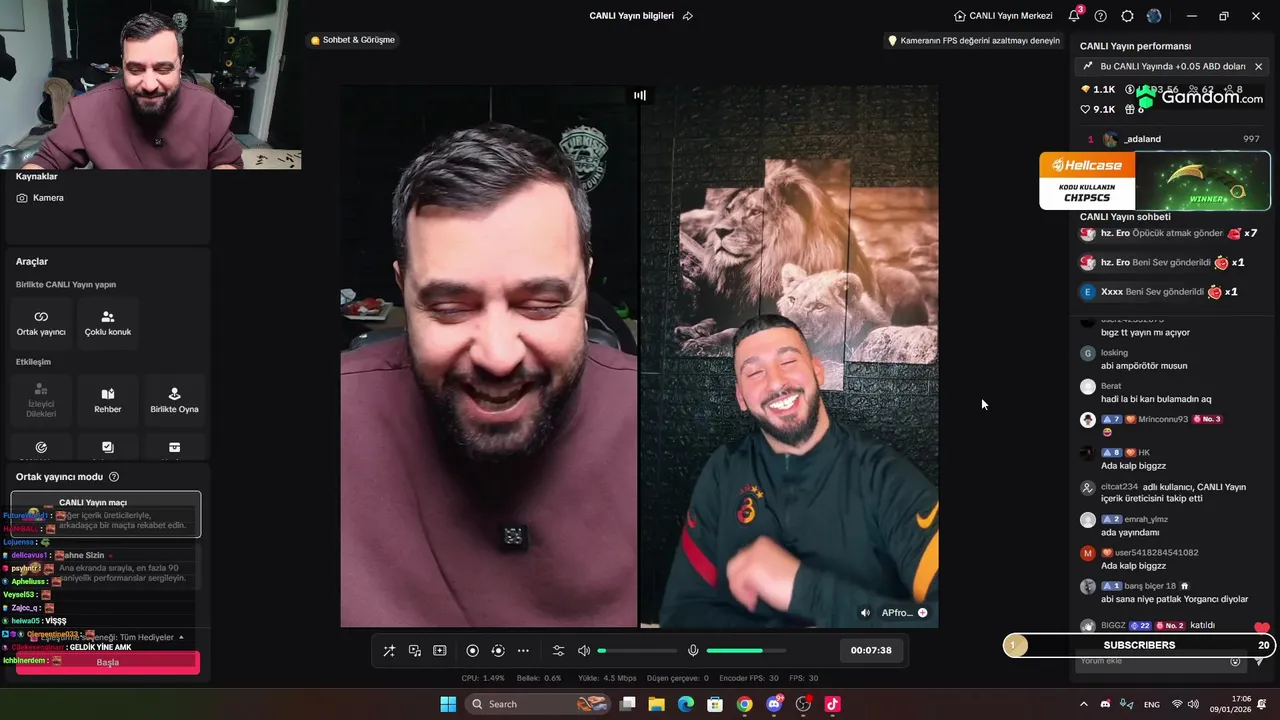Open the three-dots more options menu
The height and width of the screenshot is (720, 1280).
point(523,650)
